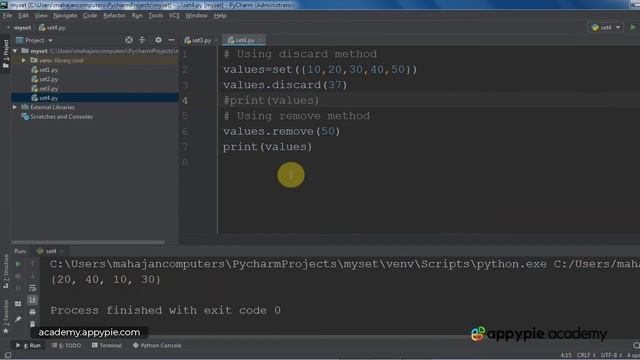The width and height of the screenshot is (640, 360).
Task: Toggle Scroll to End icon in Run panel
Action: [33, 300]
